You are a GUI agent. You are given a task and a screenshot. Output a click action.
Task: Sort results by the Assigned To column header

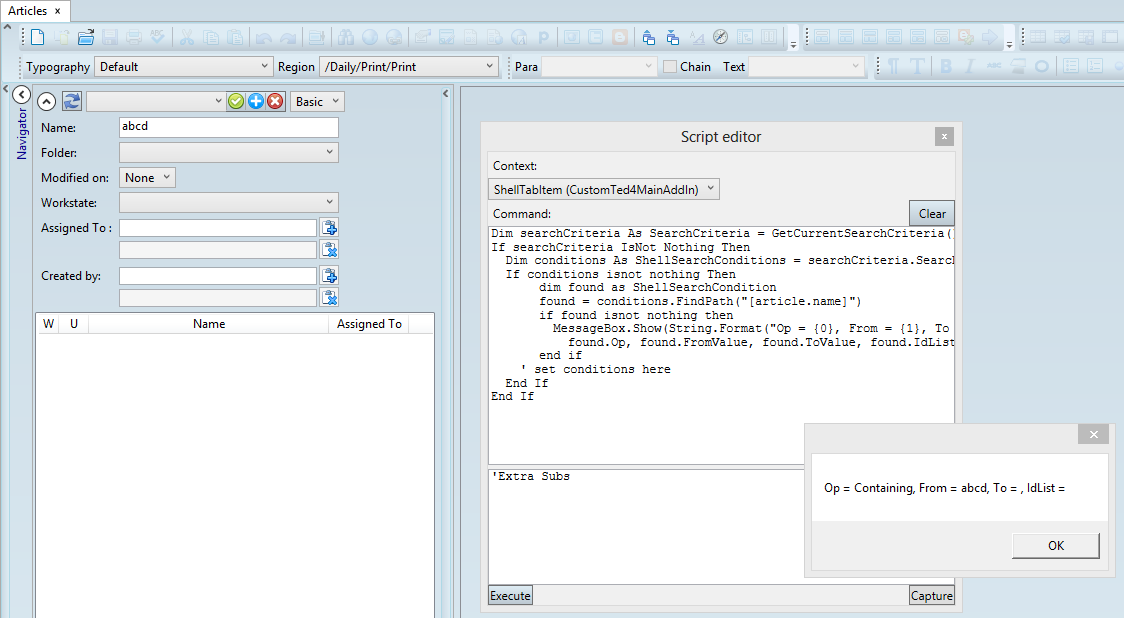369,324
